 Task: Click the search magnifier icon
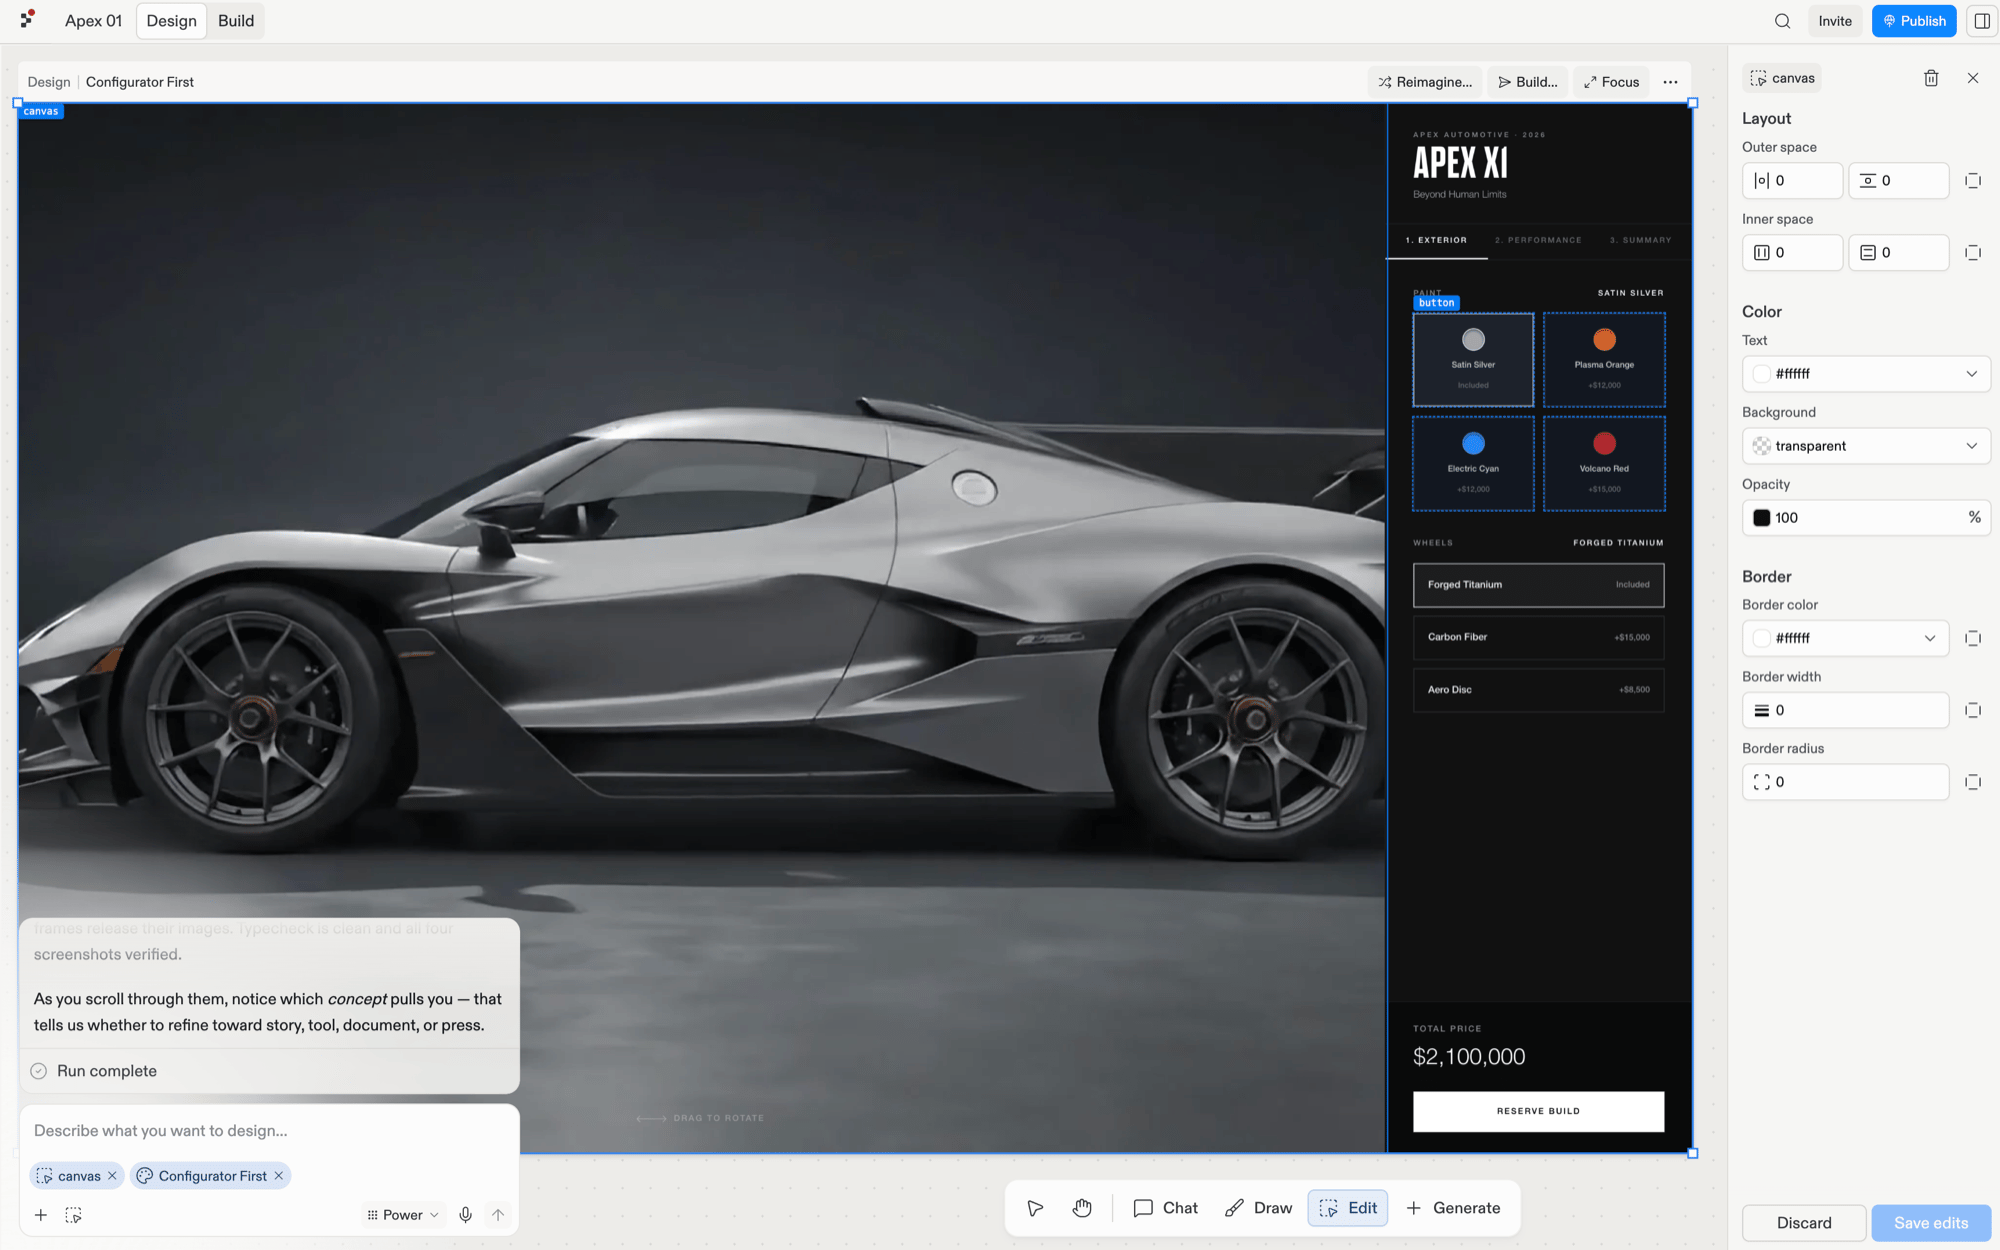click(x=1782, y=21)
